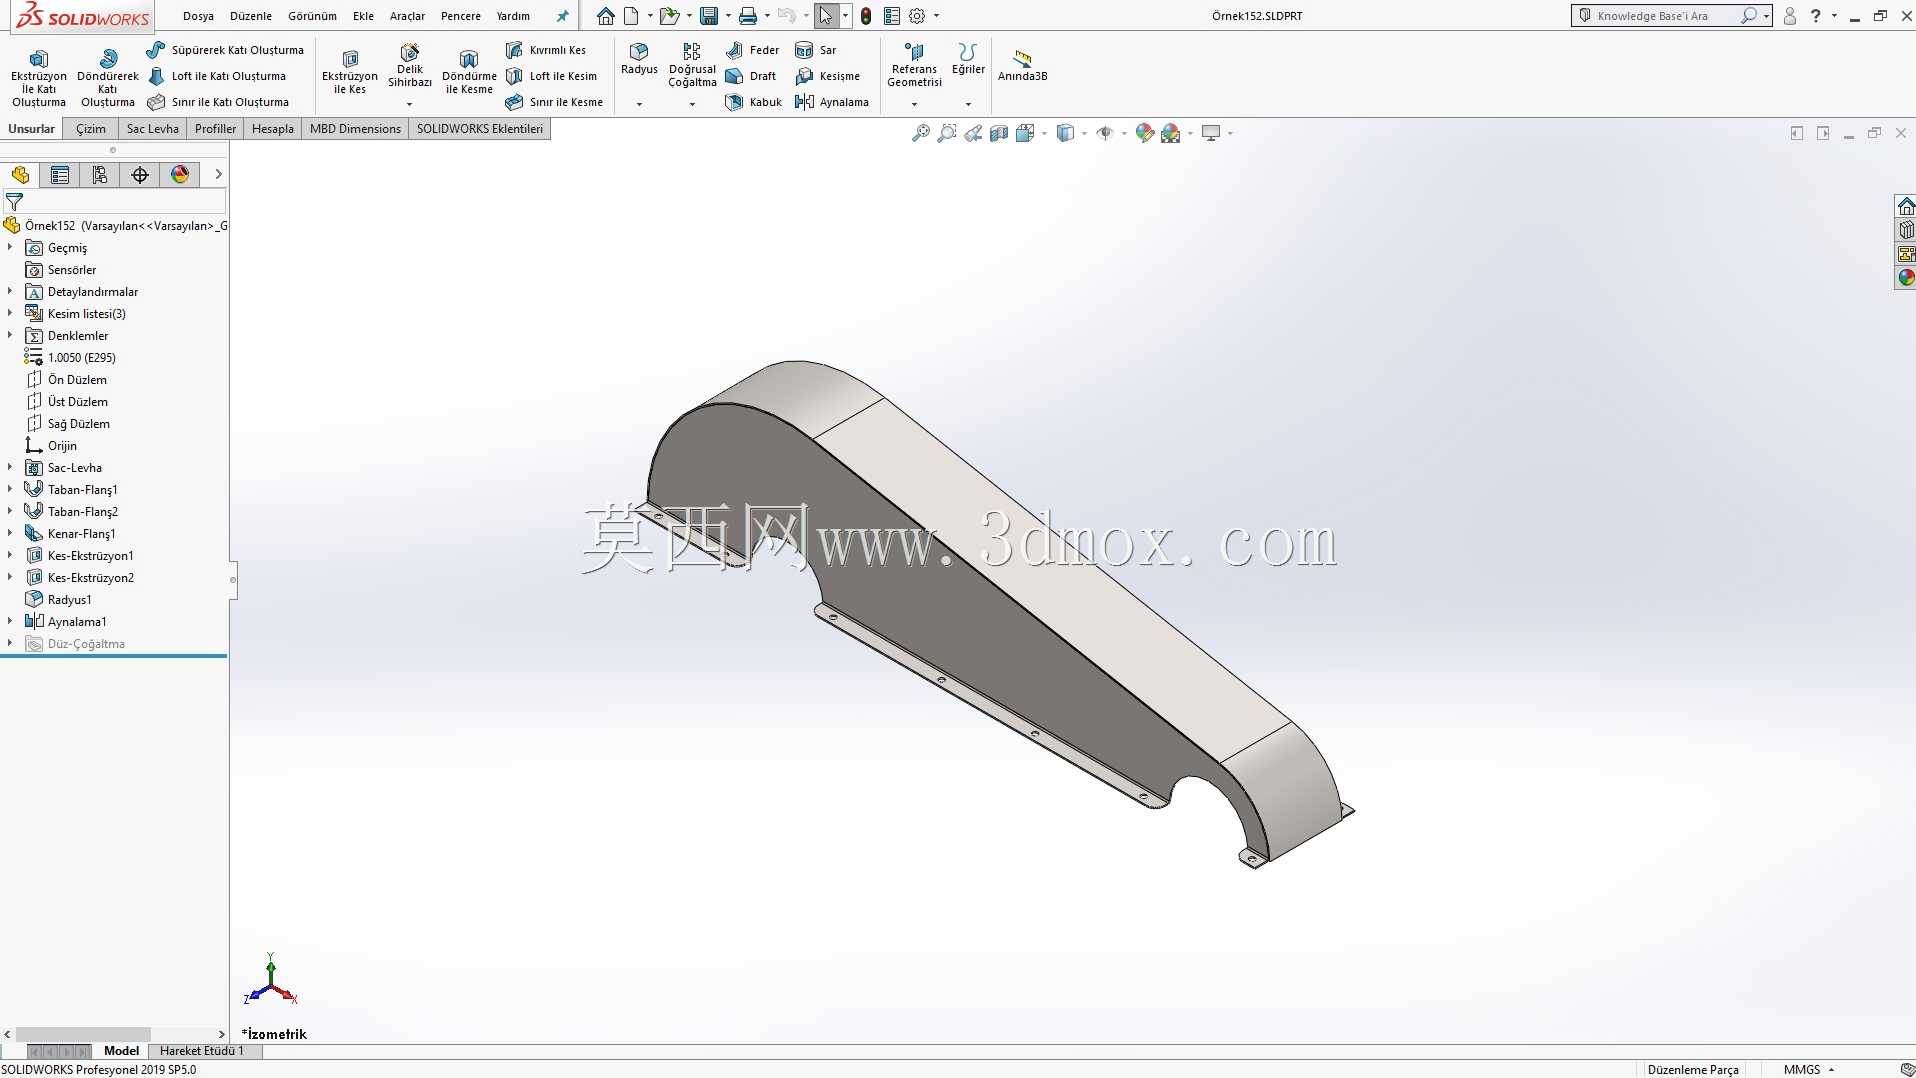Select the Feder rib tool
This screenshot has height=1078, width=1916.
(x=752, y=50)
